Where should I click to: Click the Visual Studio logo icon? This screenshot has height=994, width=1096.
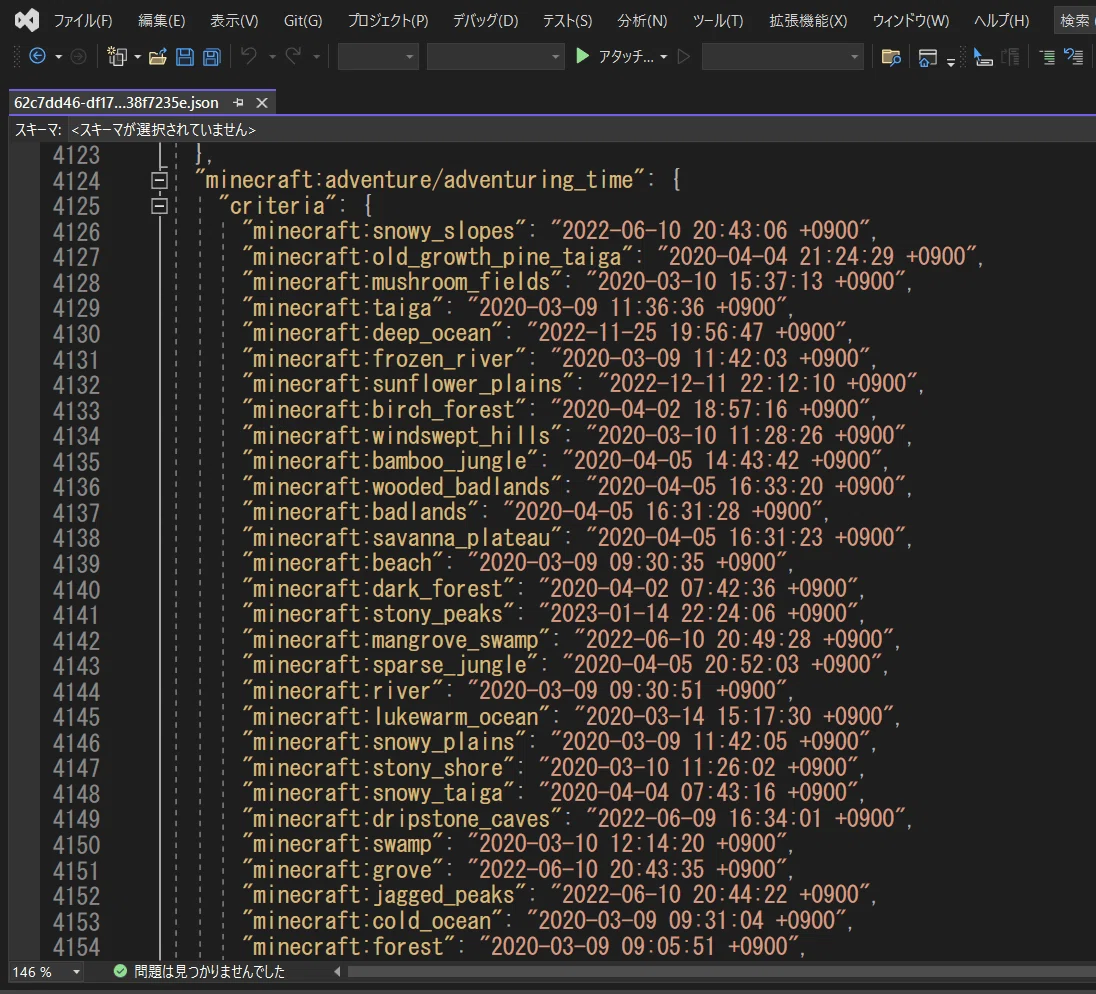[27, 20]
